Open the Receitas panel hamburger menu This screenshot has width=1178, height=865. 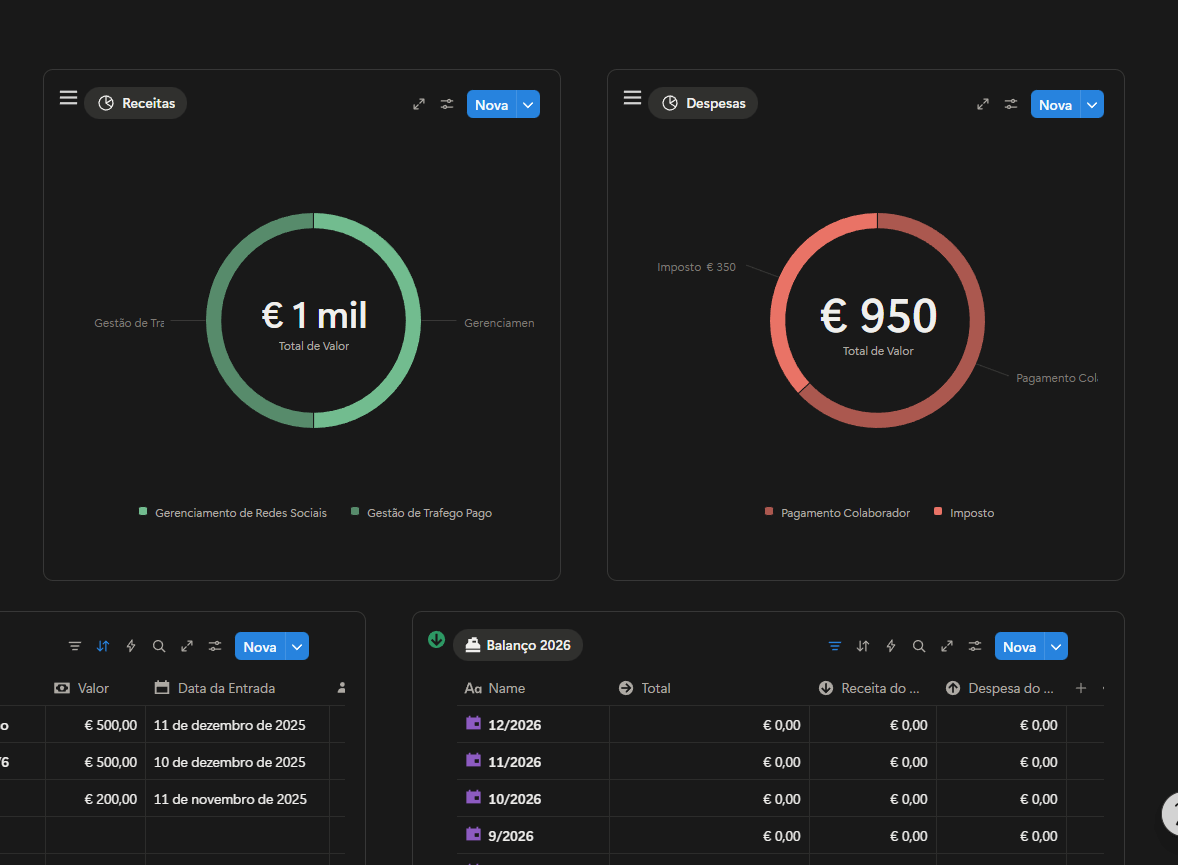pos(68,98)
